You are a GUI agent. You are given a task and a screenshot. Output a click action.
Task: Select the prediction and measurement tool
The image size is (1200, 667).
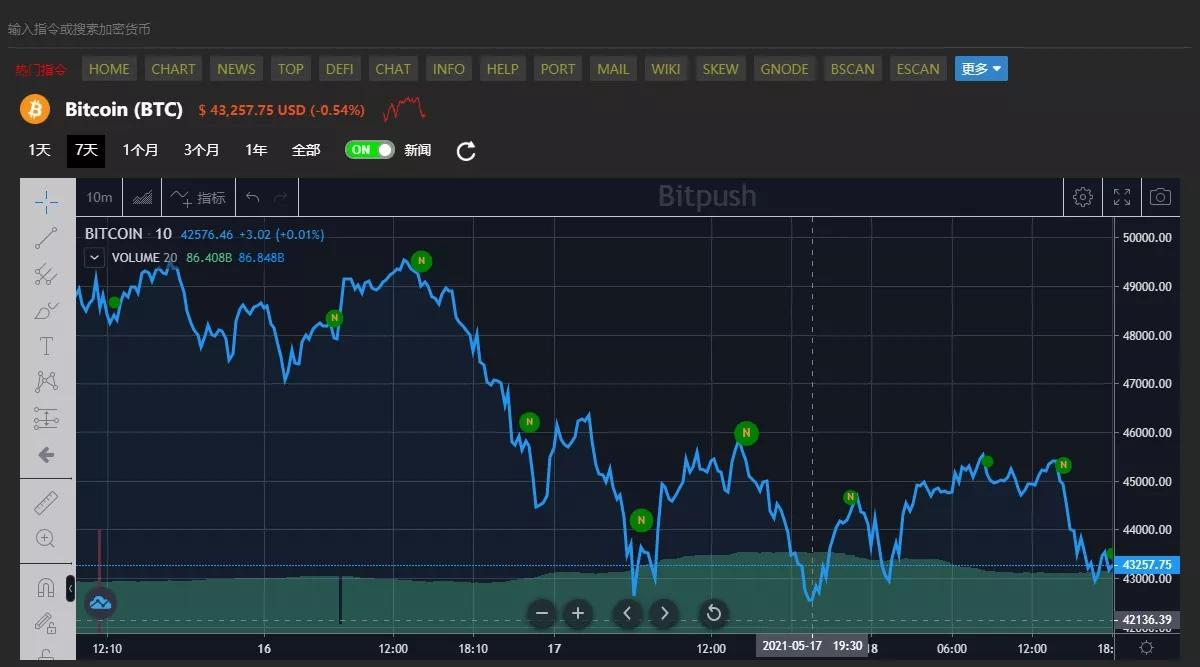tap(46, 419)
